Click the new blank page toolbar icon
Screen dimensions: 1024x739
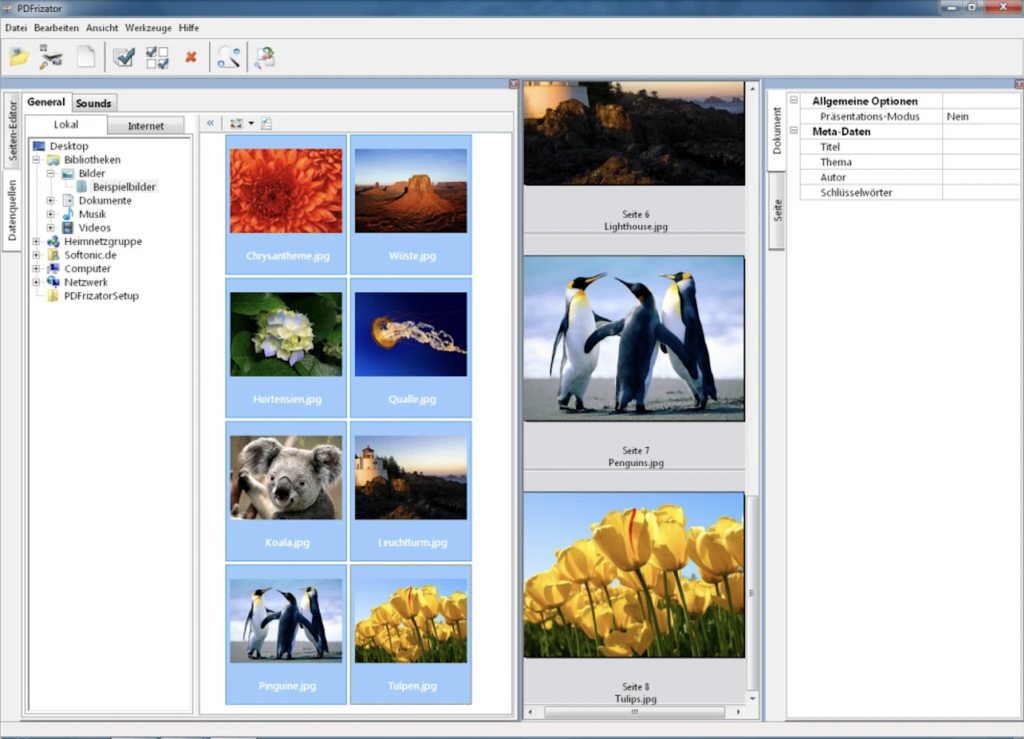(86, 57)
